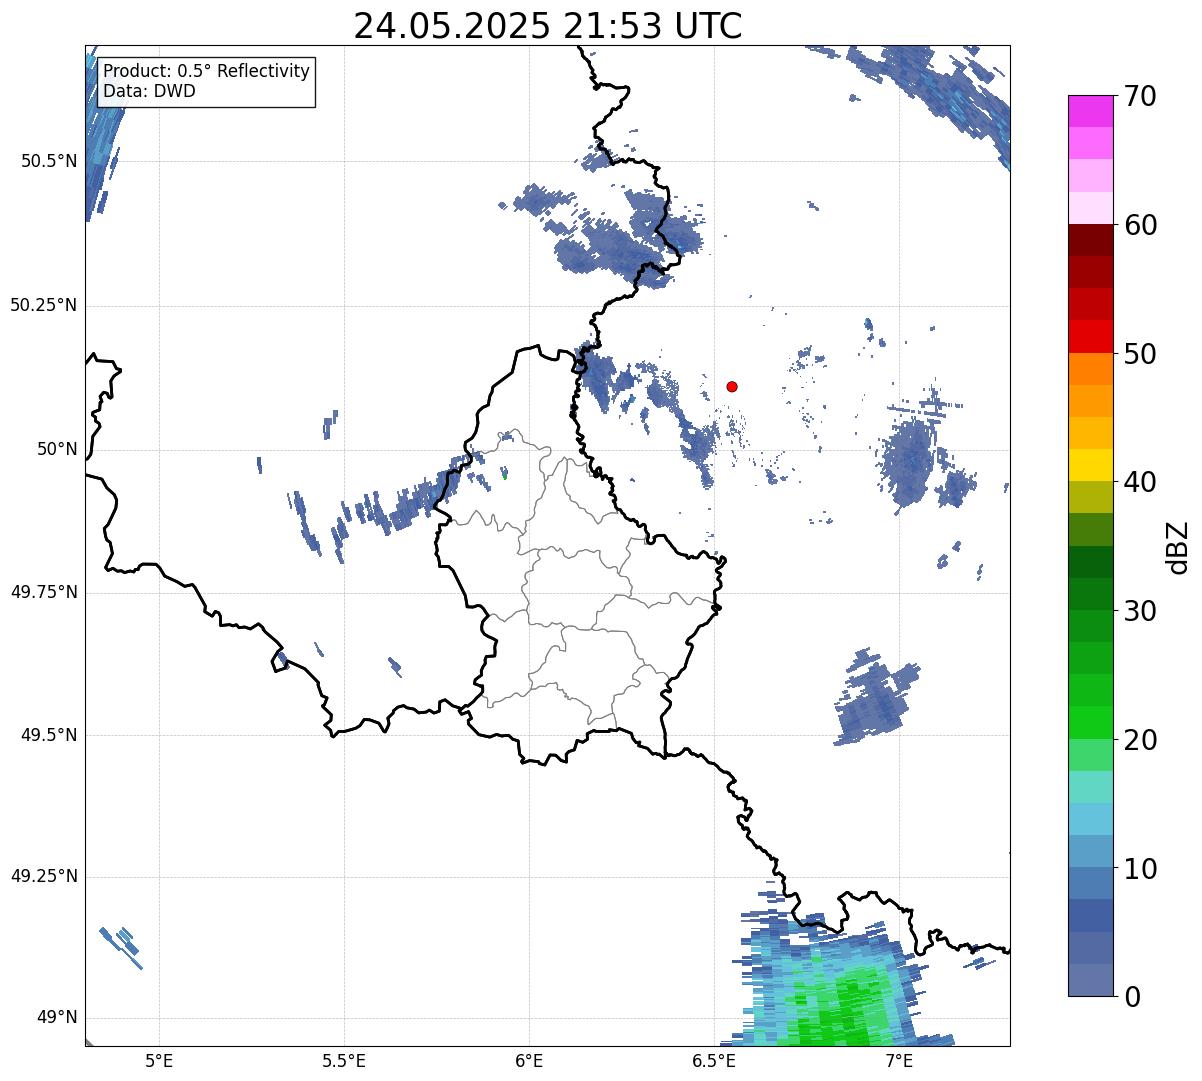
Task: Click the colorbar tick label 30
Action: [x=1141, y=611]
